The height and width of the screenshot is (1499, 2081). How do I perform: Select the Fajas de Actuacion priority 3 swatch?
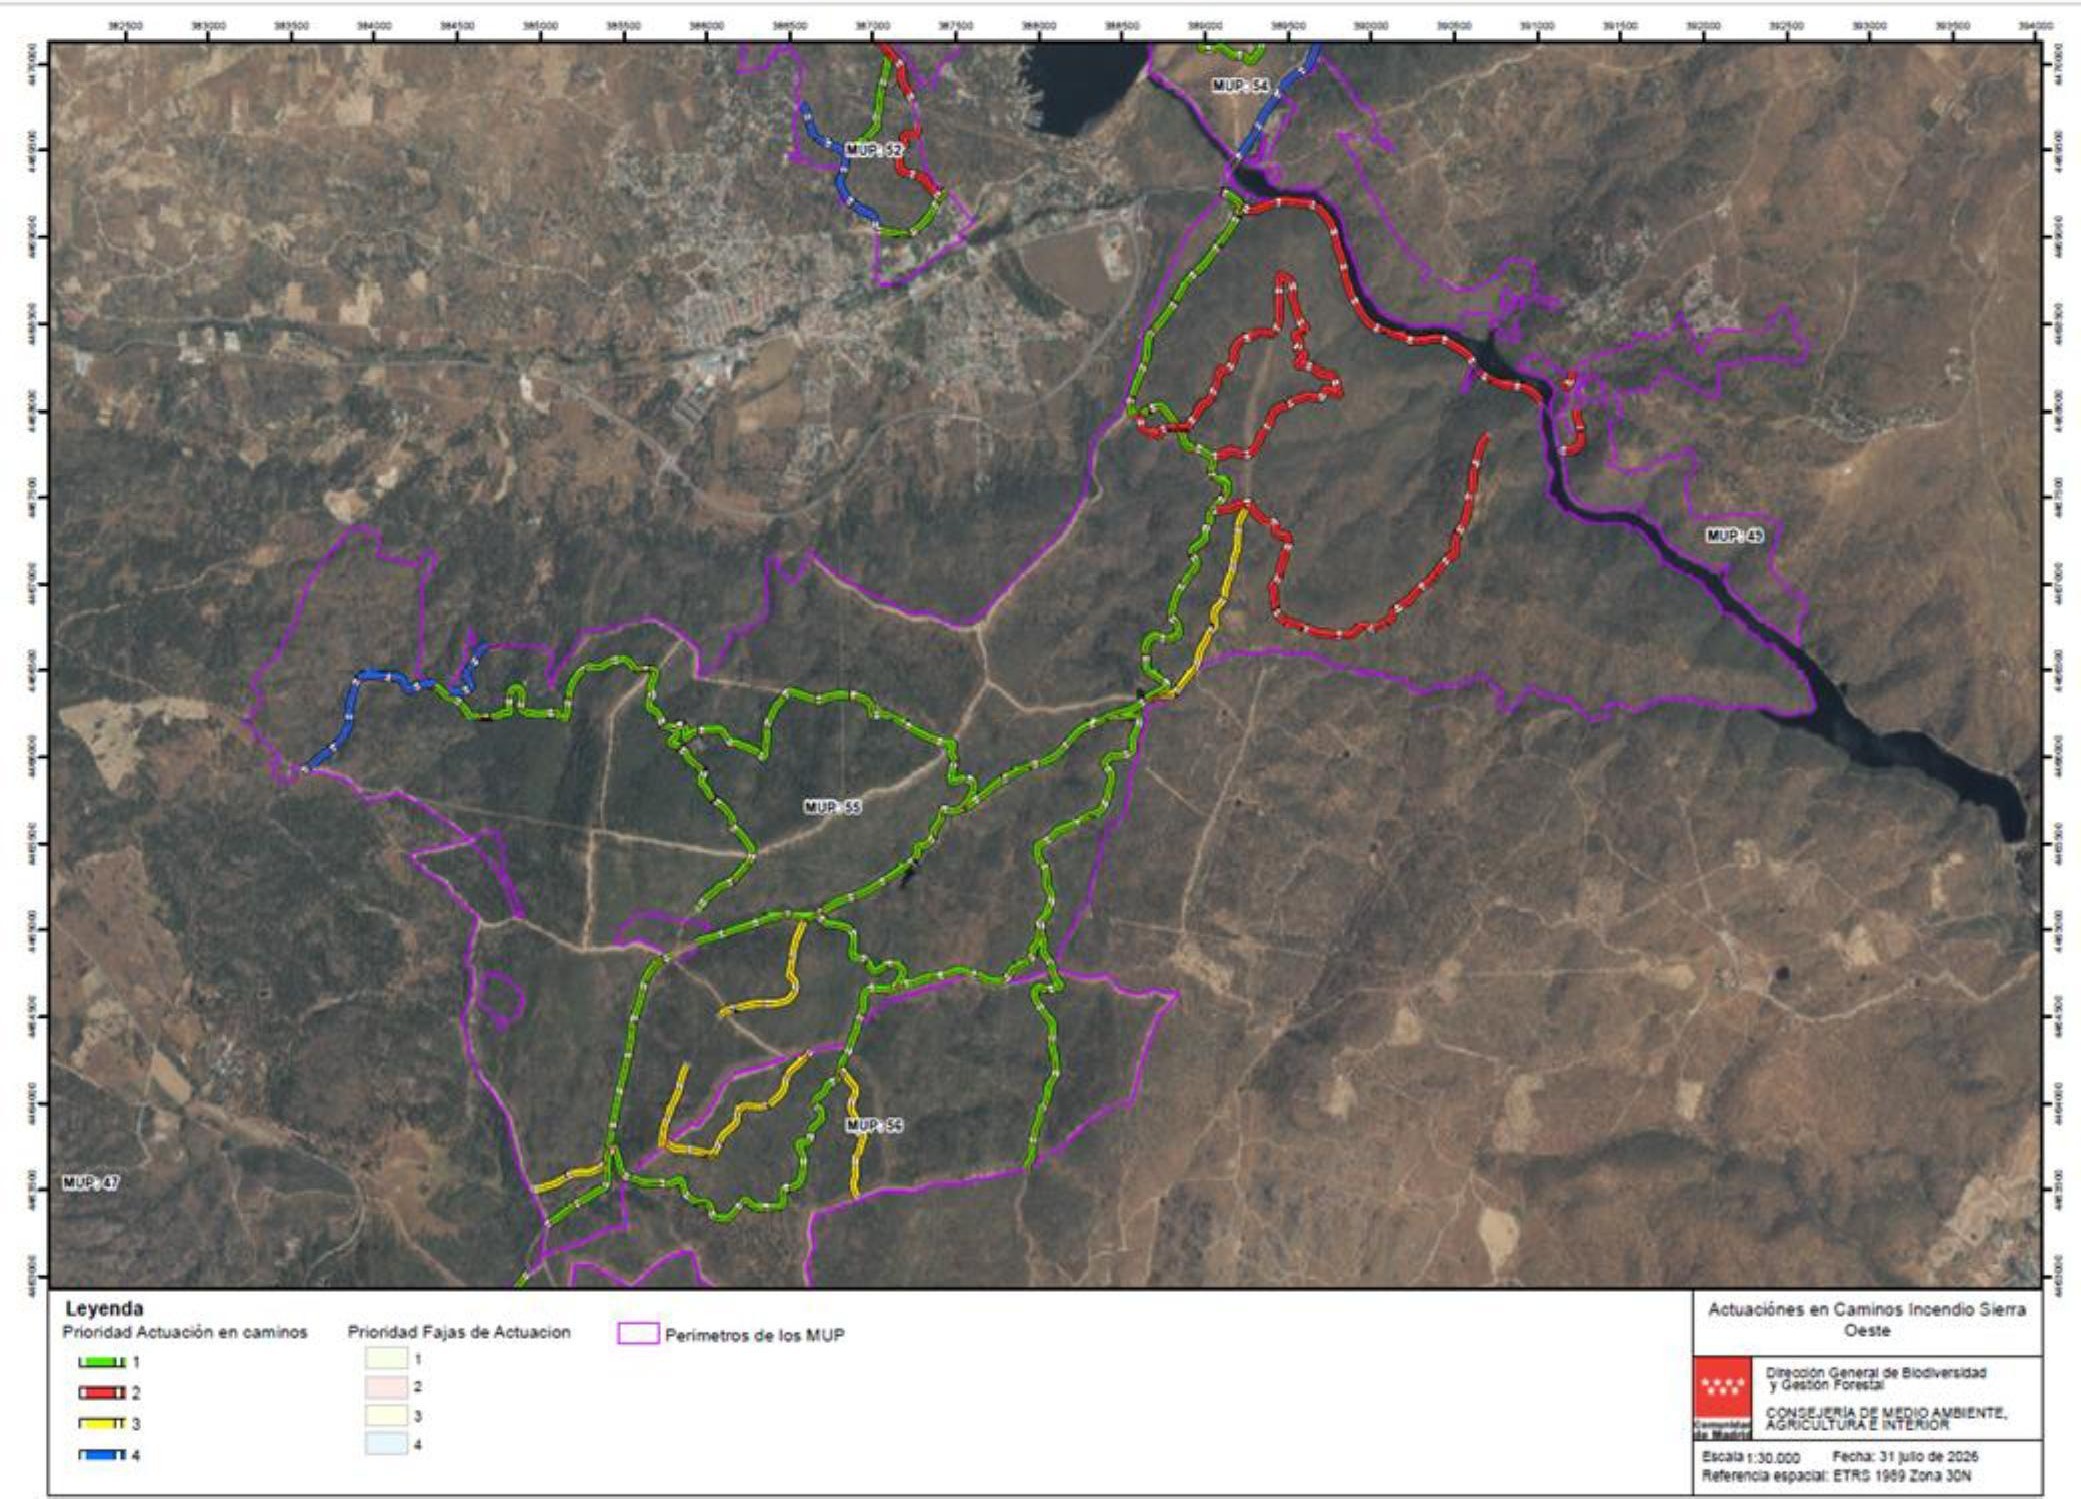tap(386, 1416)
